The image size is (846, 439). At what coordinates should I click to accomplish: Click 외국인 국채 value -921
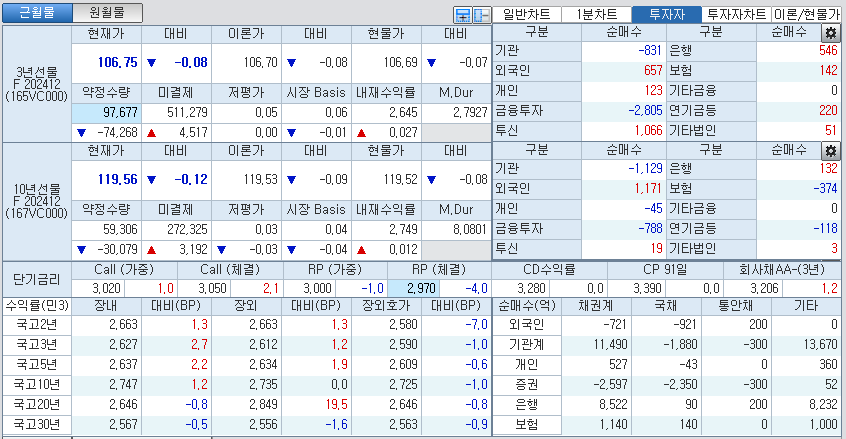pyautogui.click(x=685, y=325)
